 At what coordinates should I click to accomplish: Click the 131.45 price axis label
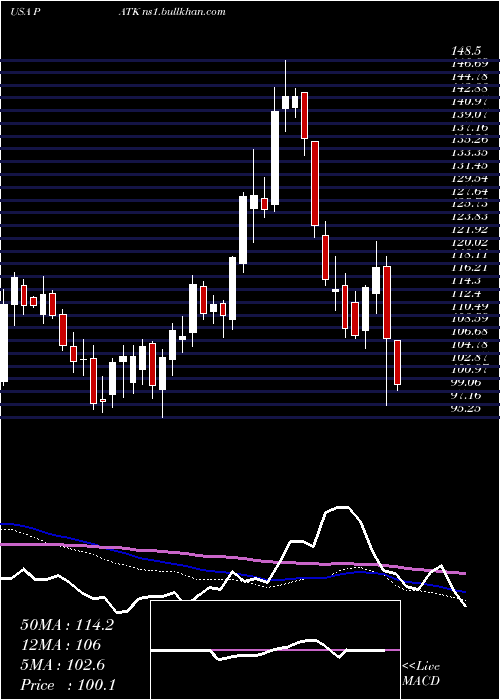pos(469,166)
